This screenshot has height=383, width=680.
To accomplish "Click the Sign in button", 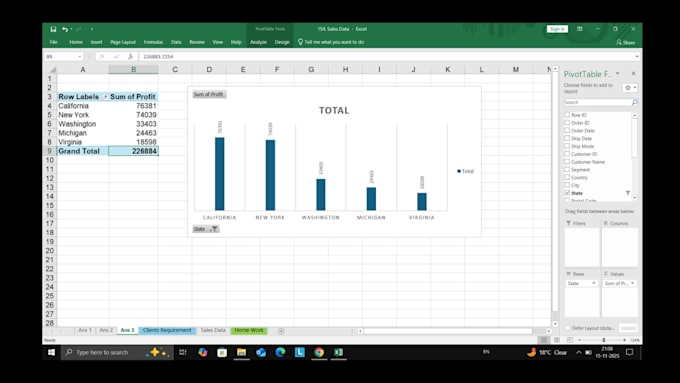I will click(557, 29).
